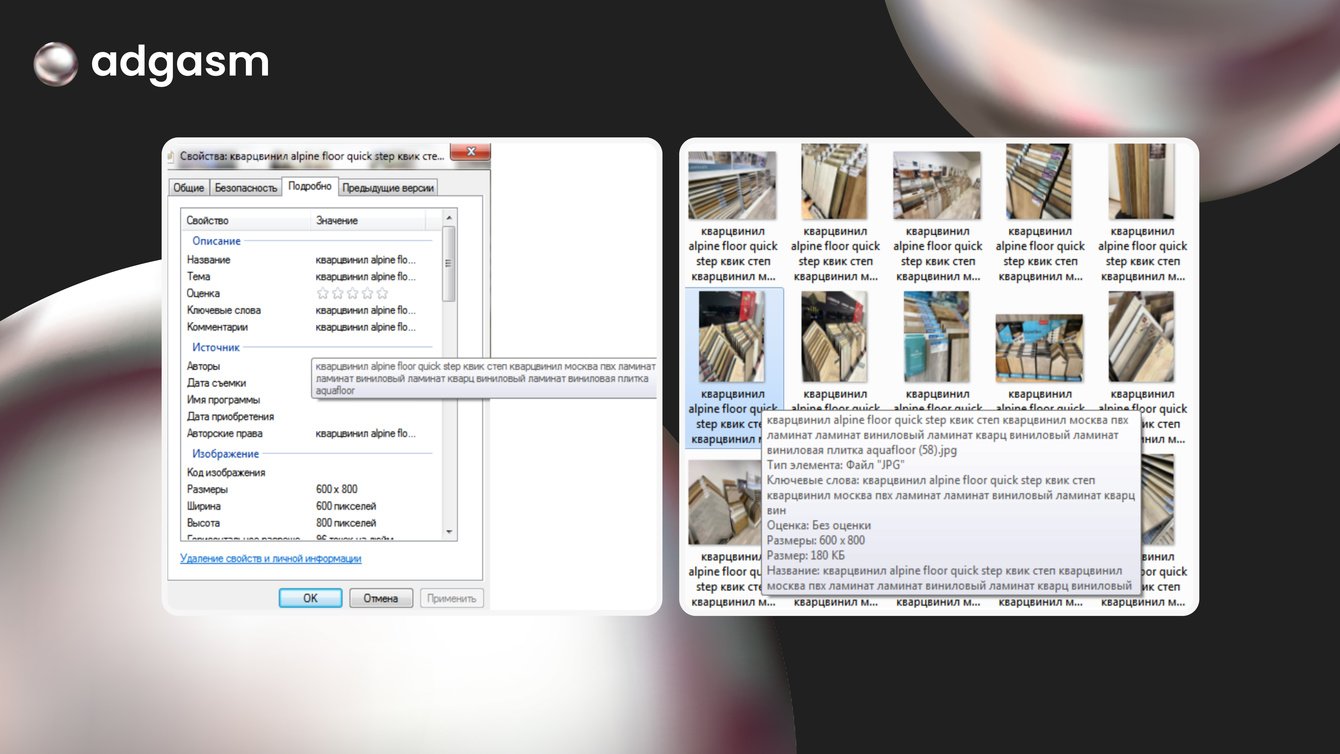The width and height of the screenshot is (1340, 754).
Task: Click the Изображение section header
Action: click(226, 454)
